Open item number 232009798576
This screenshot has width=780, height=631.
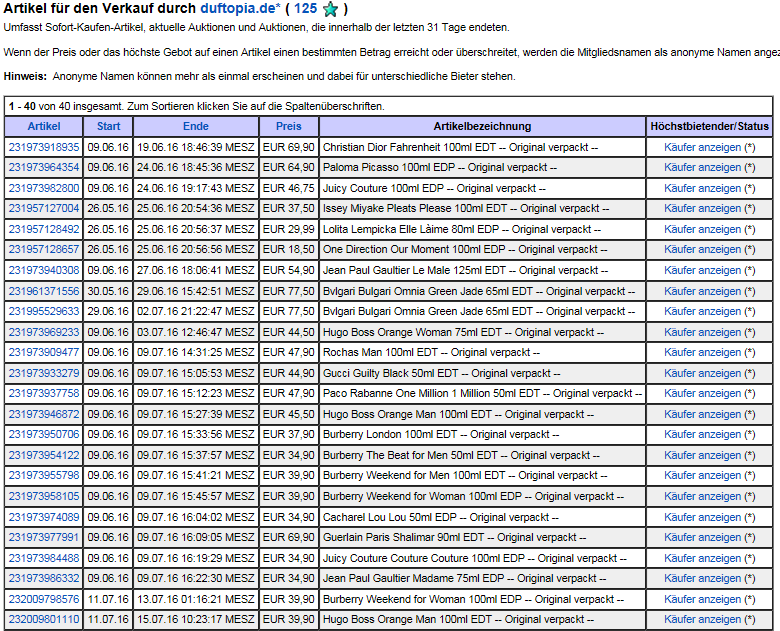pyautogui.click(x=44, y=599)
